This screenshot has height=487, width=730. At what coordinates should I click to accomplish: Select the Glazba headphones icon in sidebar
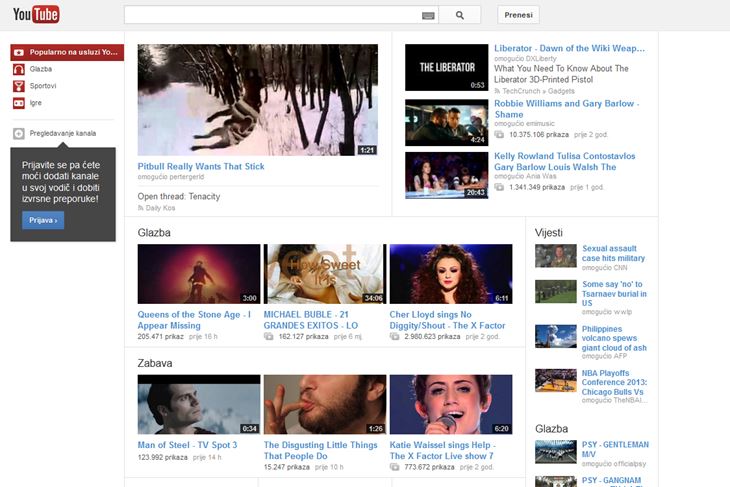point(19,69)
